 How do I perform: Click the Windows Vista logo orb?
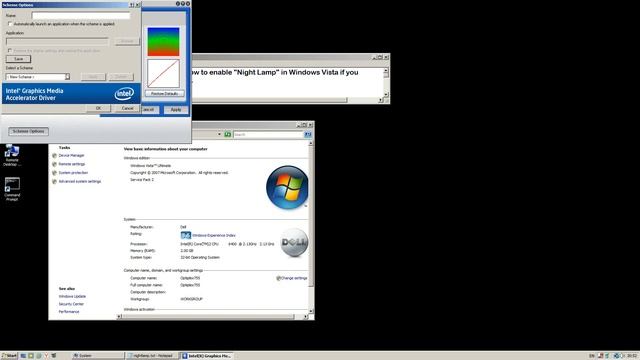coord(287,187)
